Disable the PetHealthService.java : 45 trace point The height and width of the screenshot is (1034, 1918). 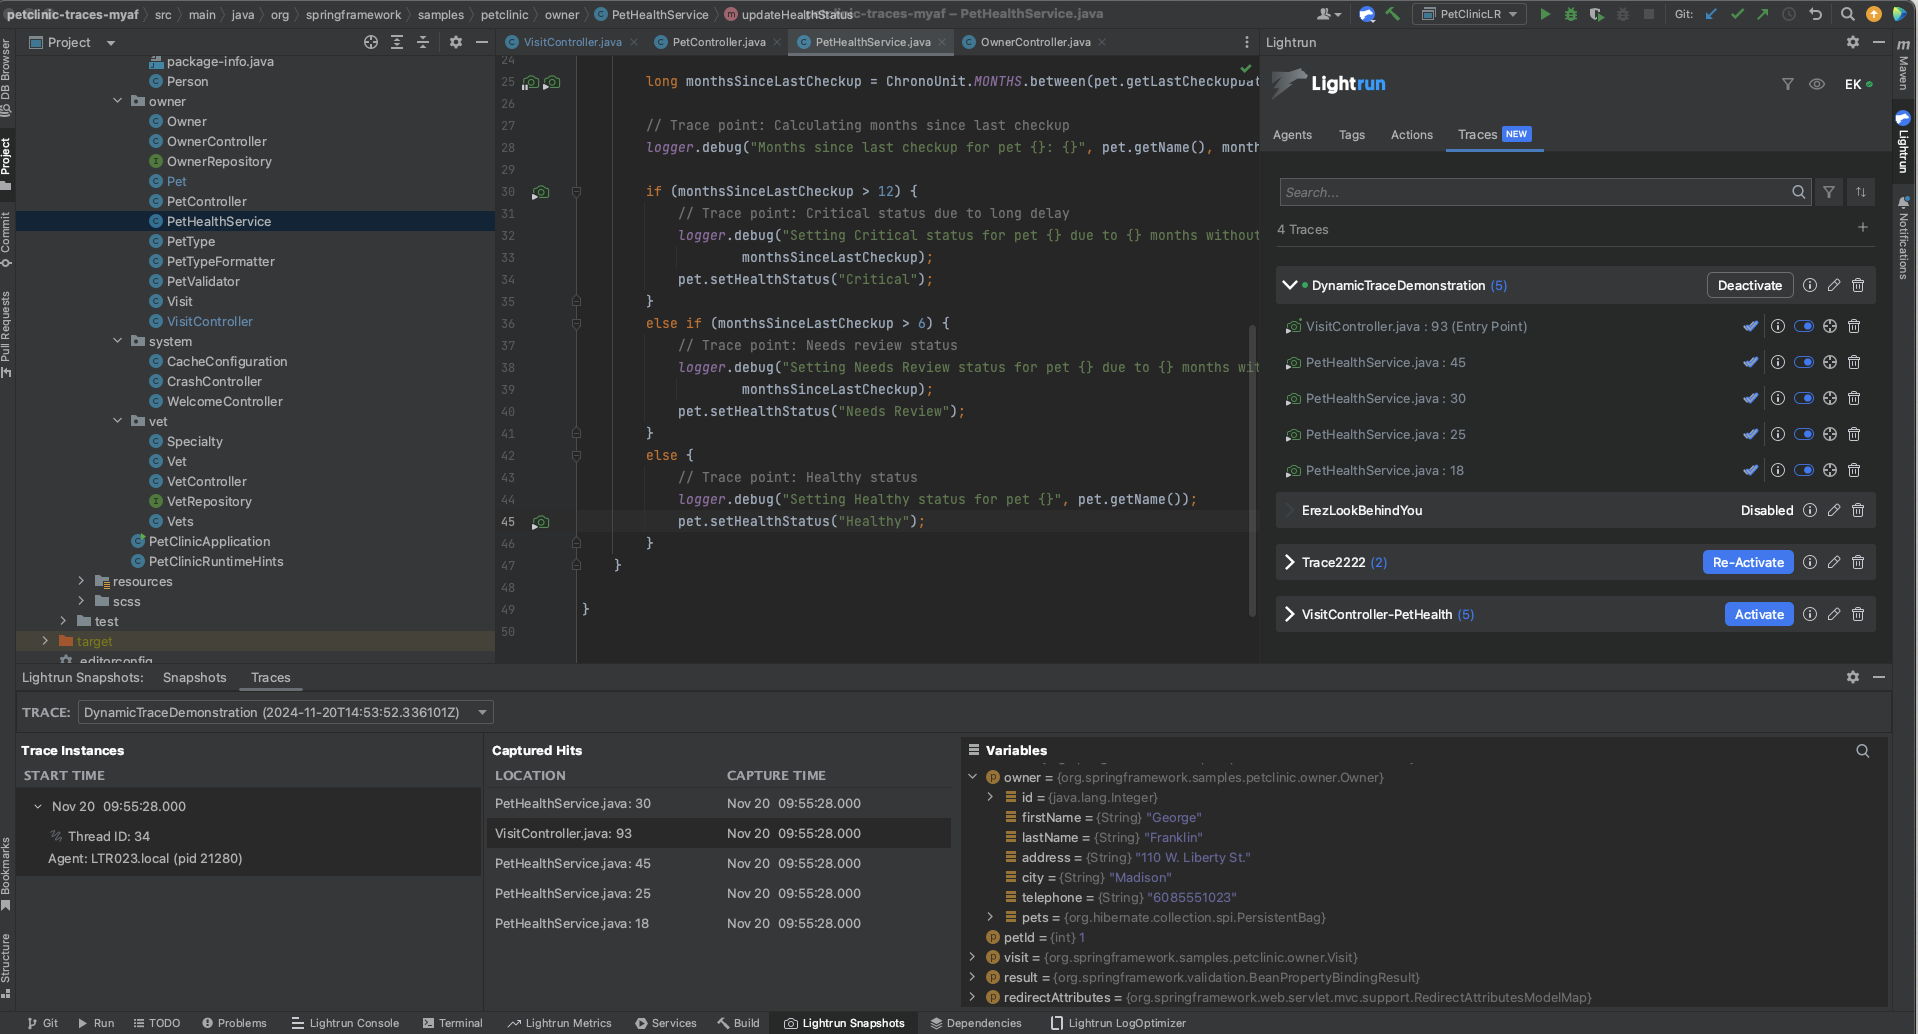1803,363
